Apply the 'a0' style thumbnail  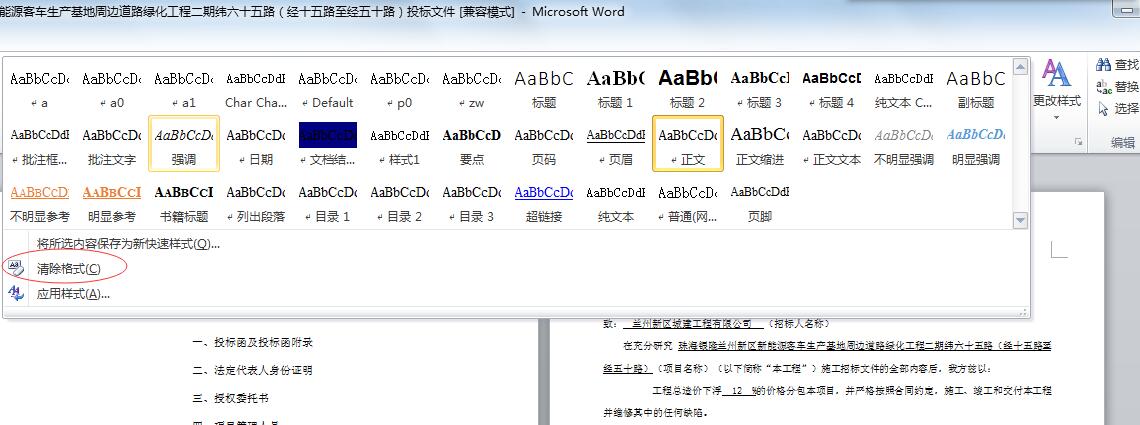tap(112, 87)
